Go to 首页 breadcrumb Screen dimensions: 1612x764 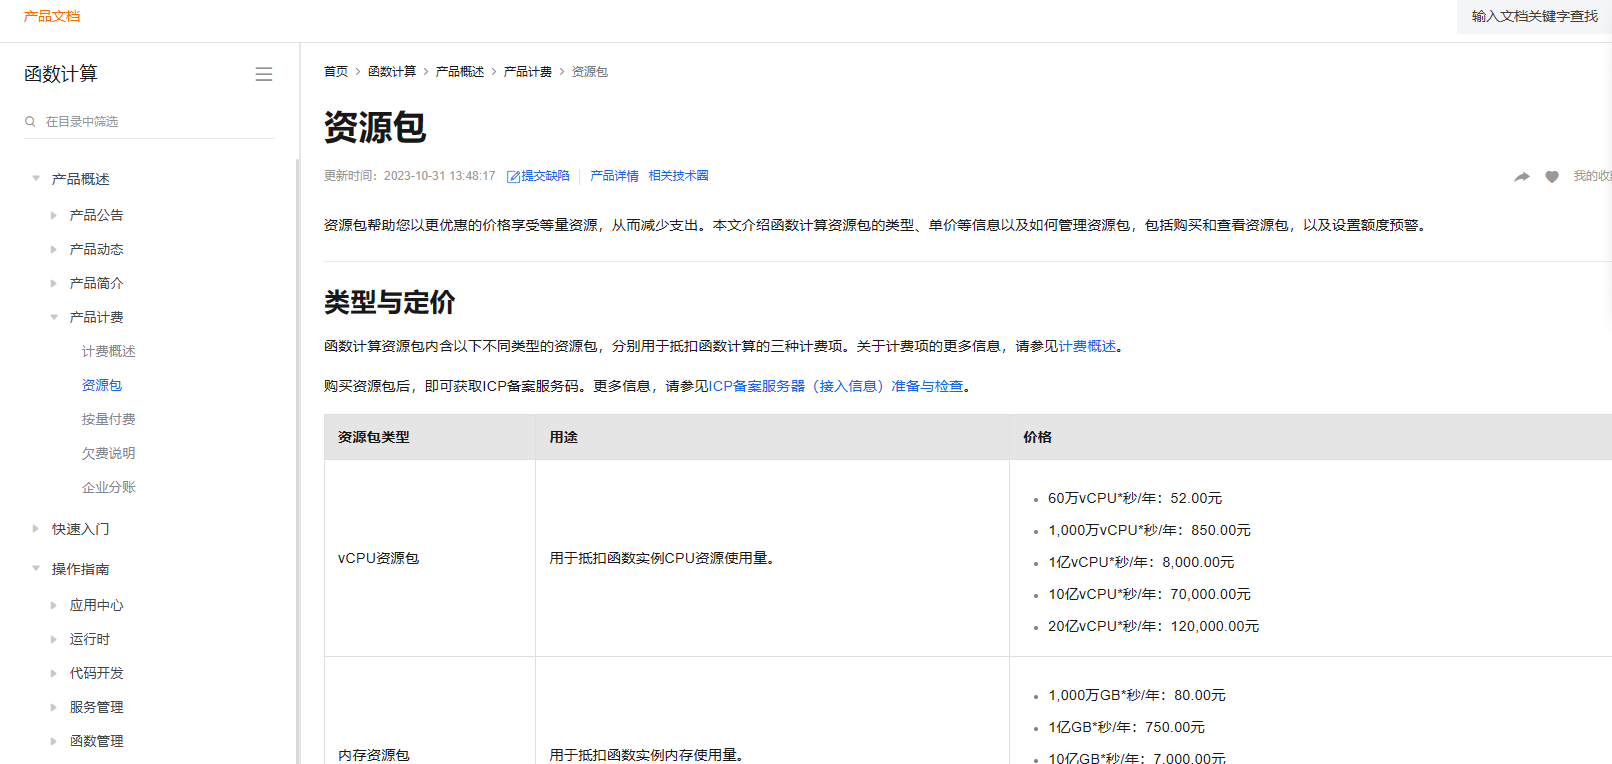336,72
